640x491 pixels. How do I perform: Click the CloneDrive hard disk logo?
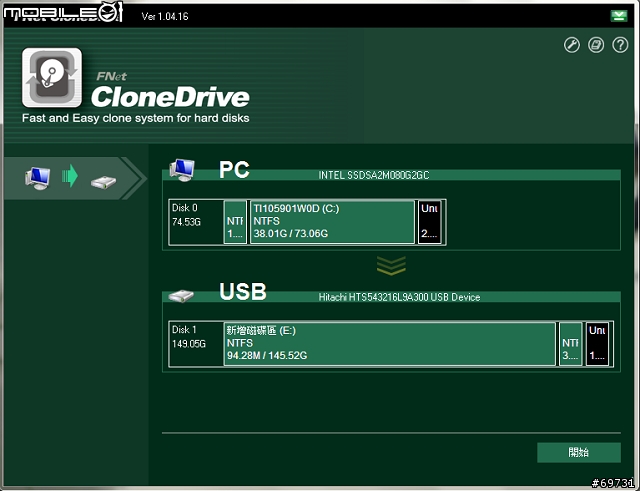(52, 78)
